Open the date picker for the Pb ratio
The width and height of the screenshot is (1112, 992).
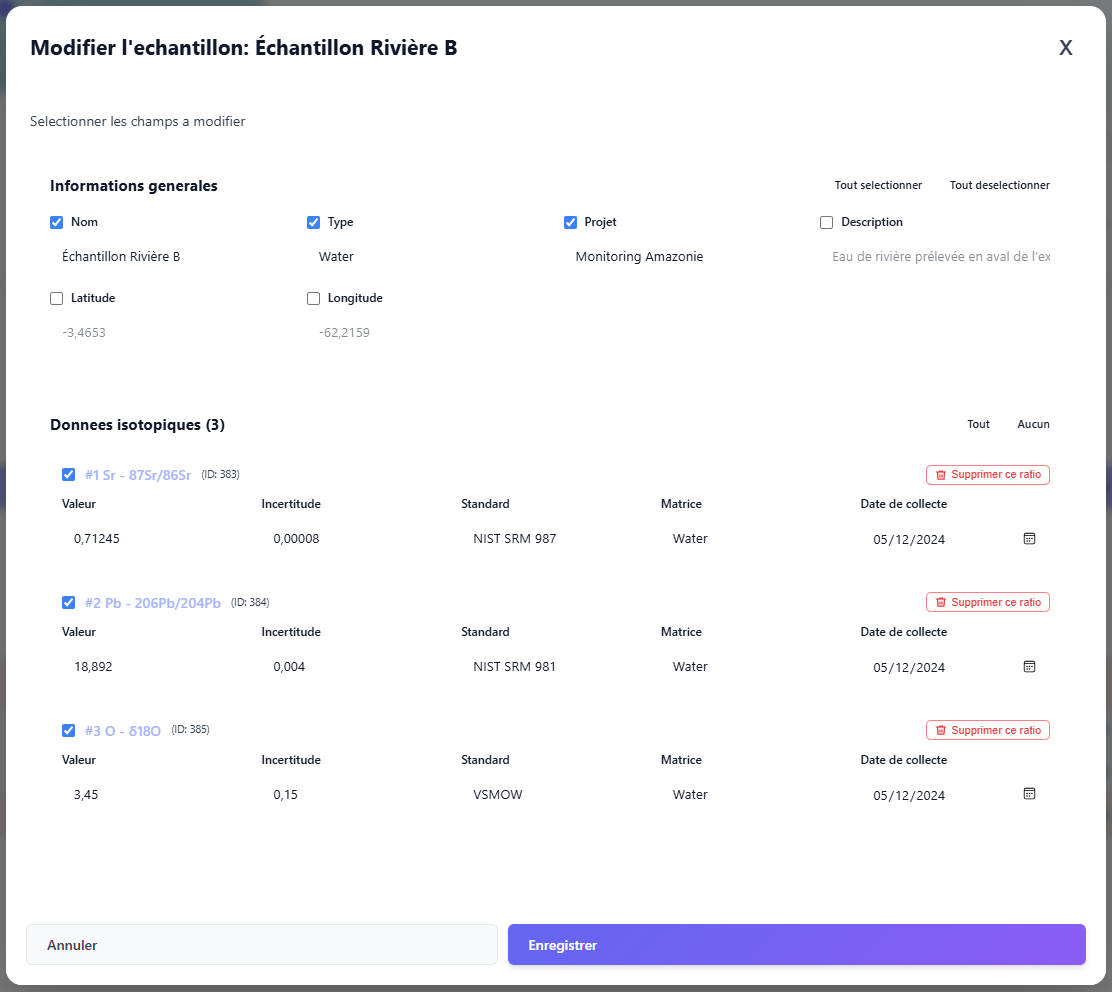coord(1029,667)
